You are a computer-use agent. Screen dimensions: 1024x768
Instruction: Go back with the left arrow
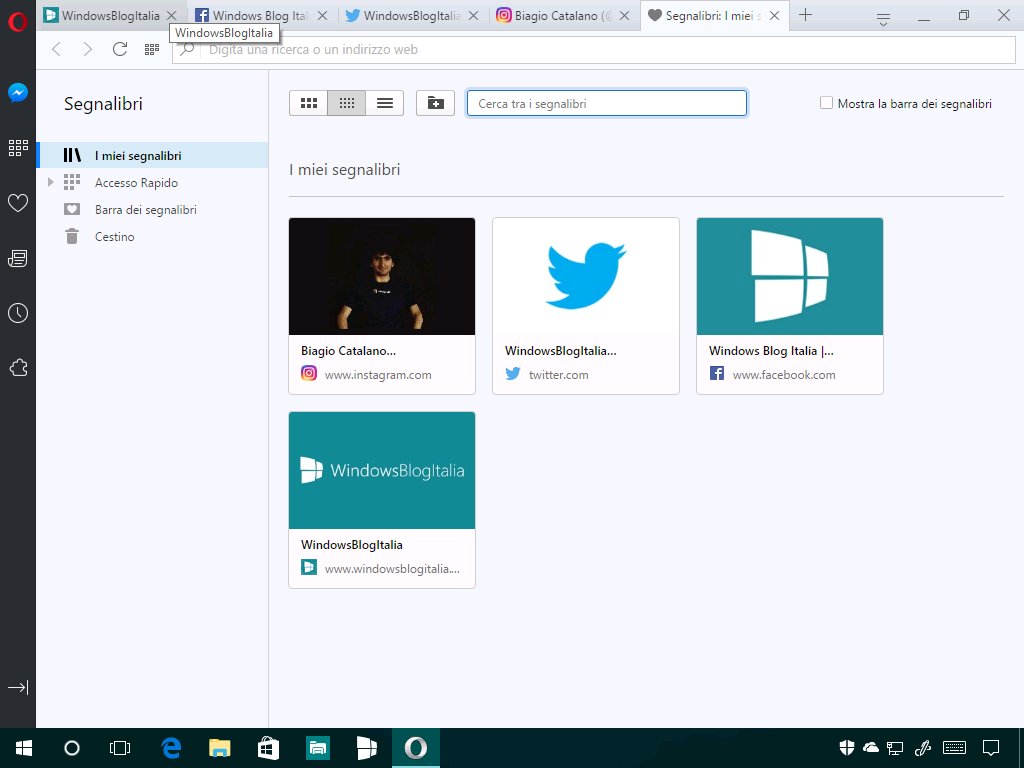pyautogui.click(x=57, y=49)
